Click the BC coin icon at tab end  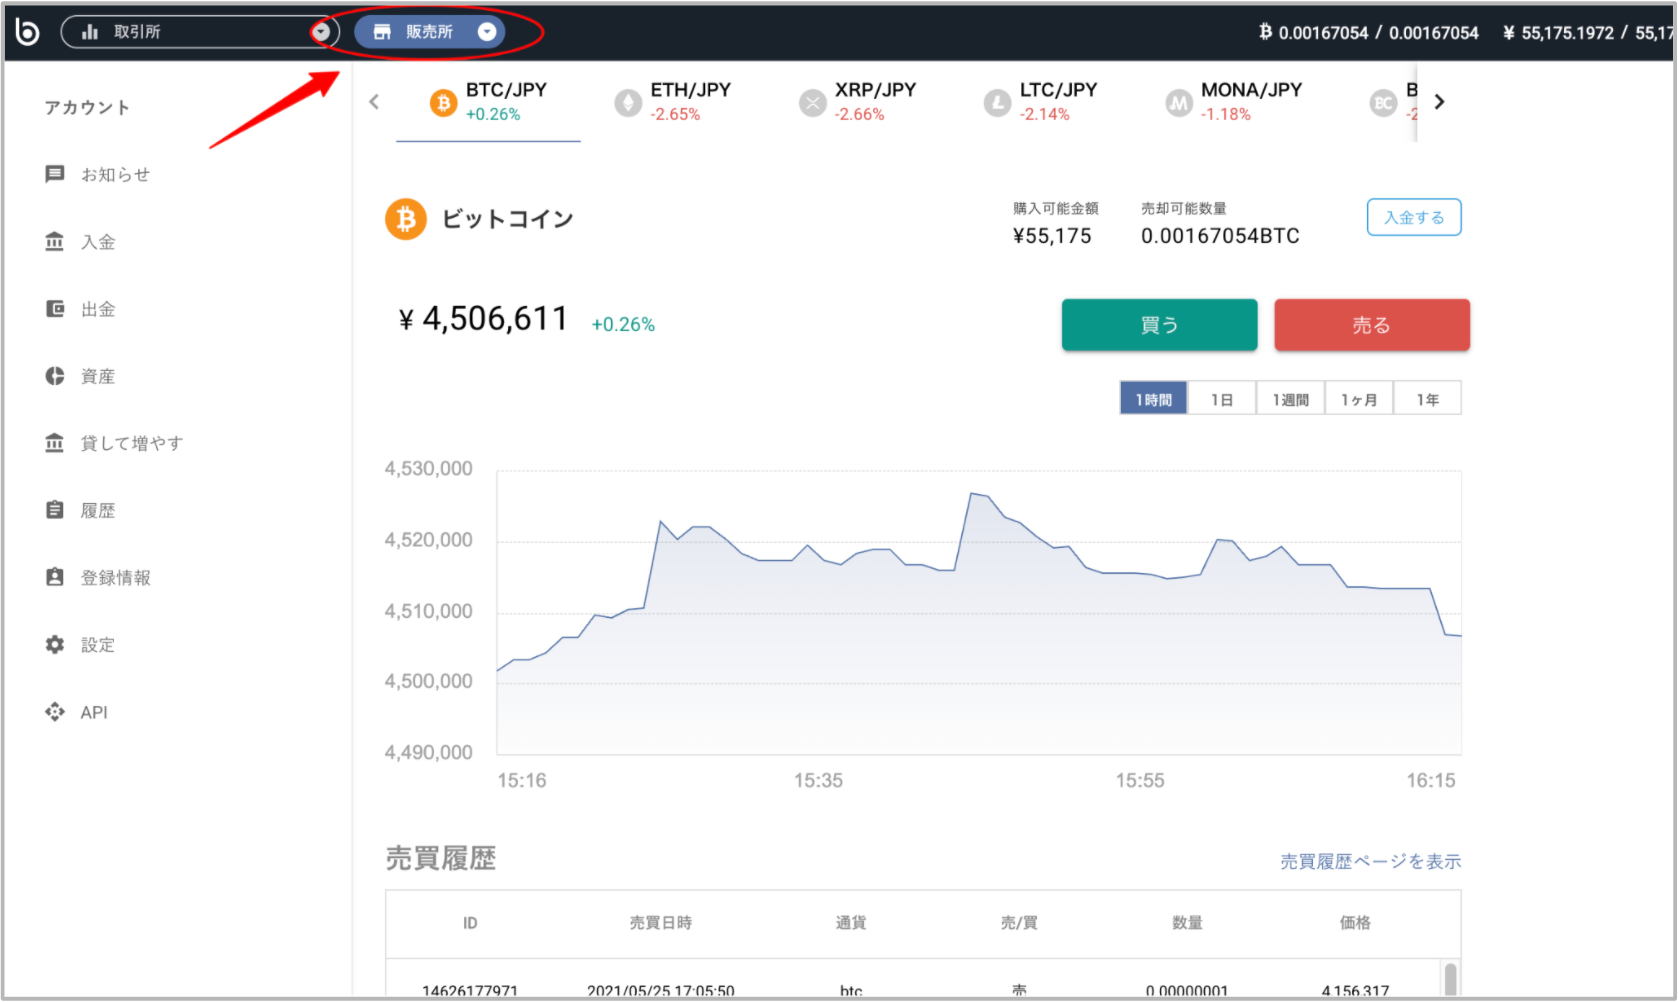[1383, 102]
